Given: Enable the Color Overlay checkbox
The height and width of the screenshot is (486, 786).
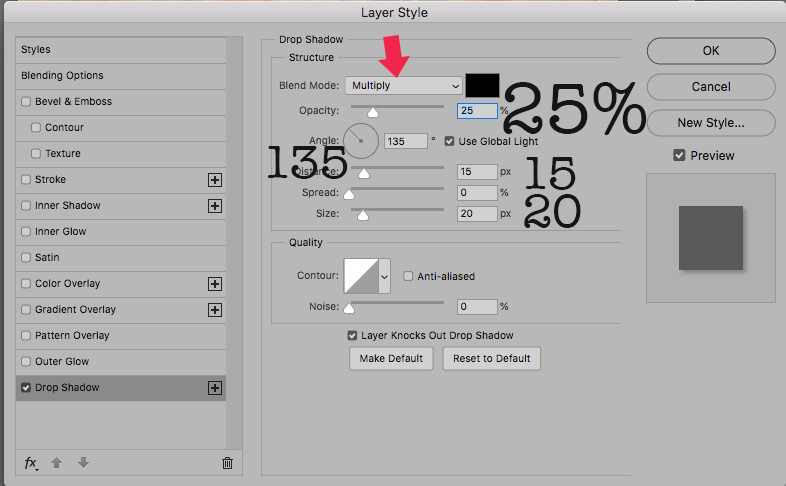Looking at the screenshot, I should [26, 284].
